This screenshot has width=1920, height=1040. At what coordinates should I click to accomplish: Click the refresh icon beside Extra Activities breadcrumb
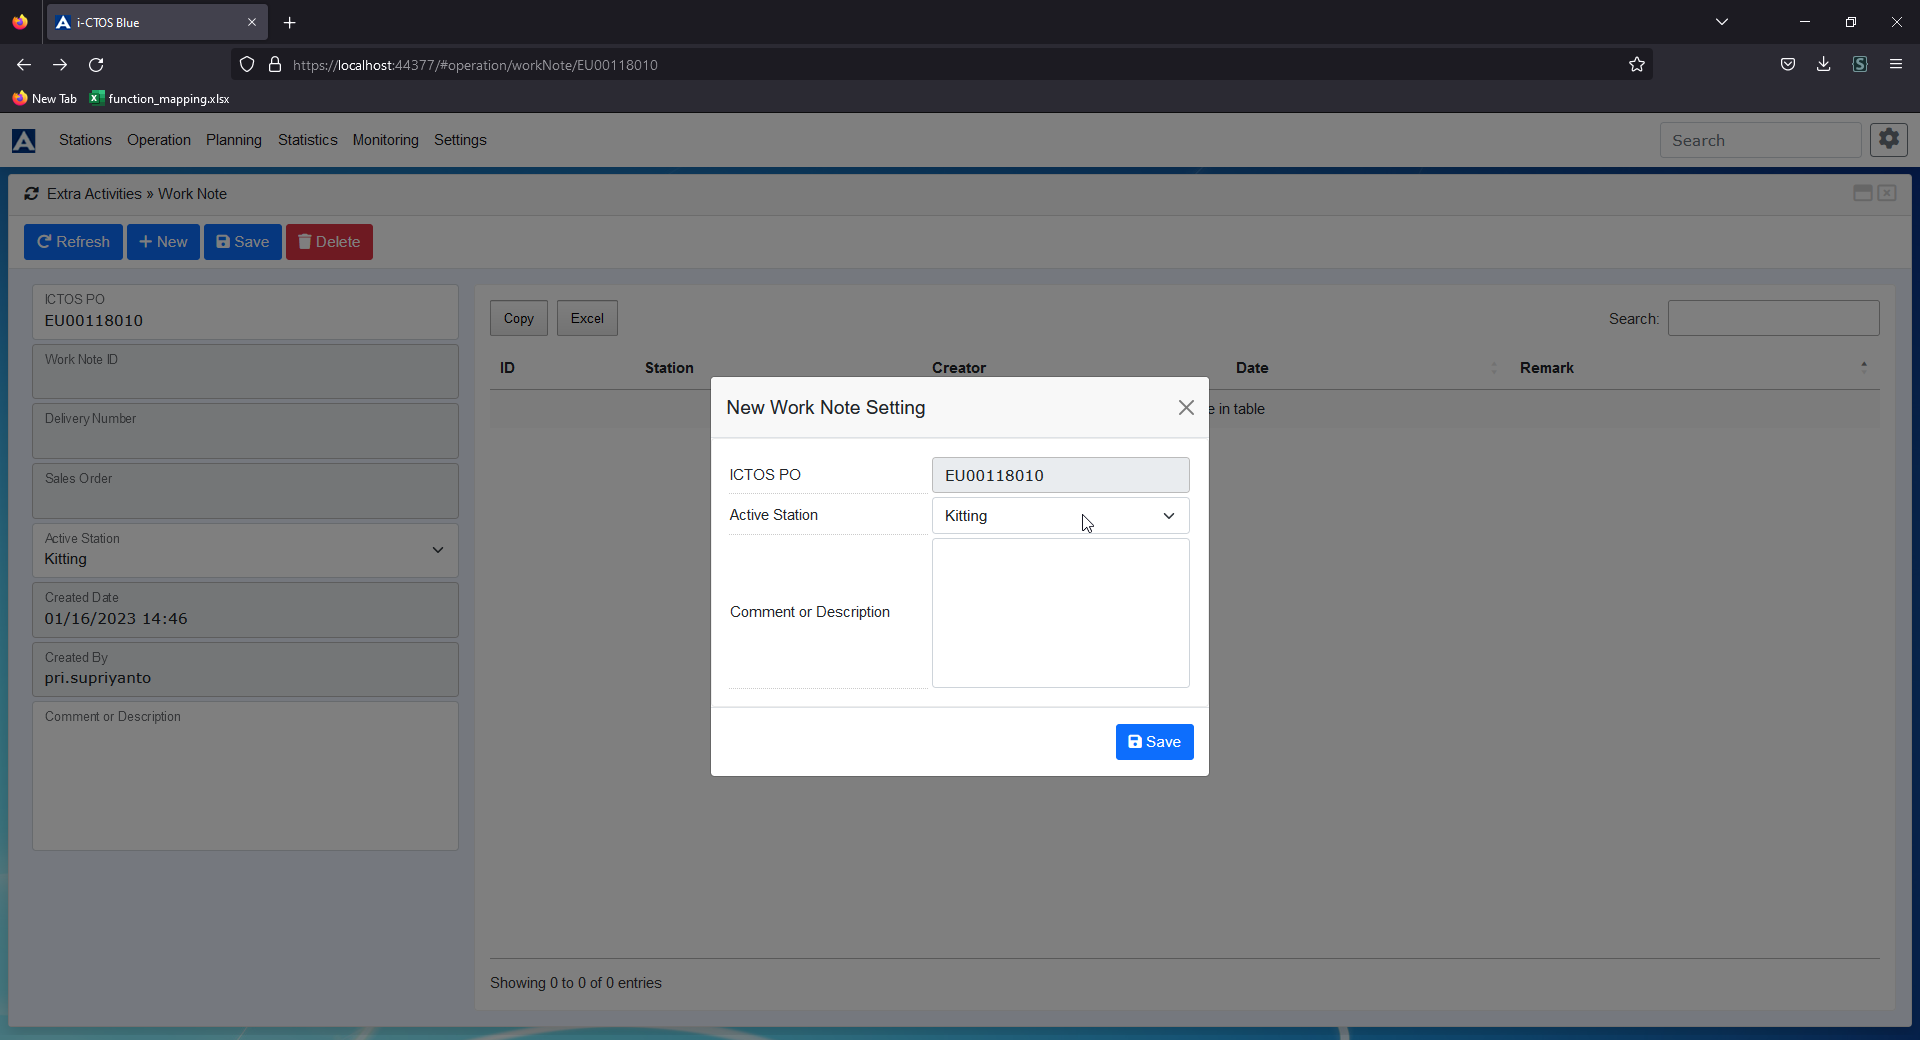pos(32,194)
